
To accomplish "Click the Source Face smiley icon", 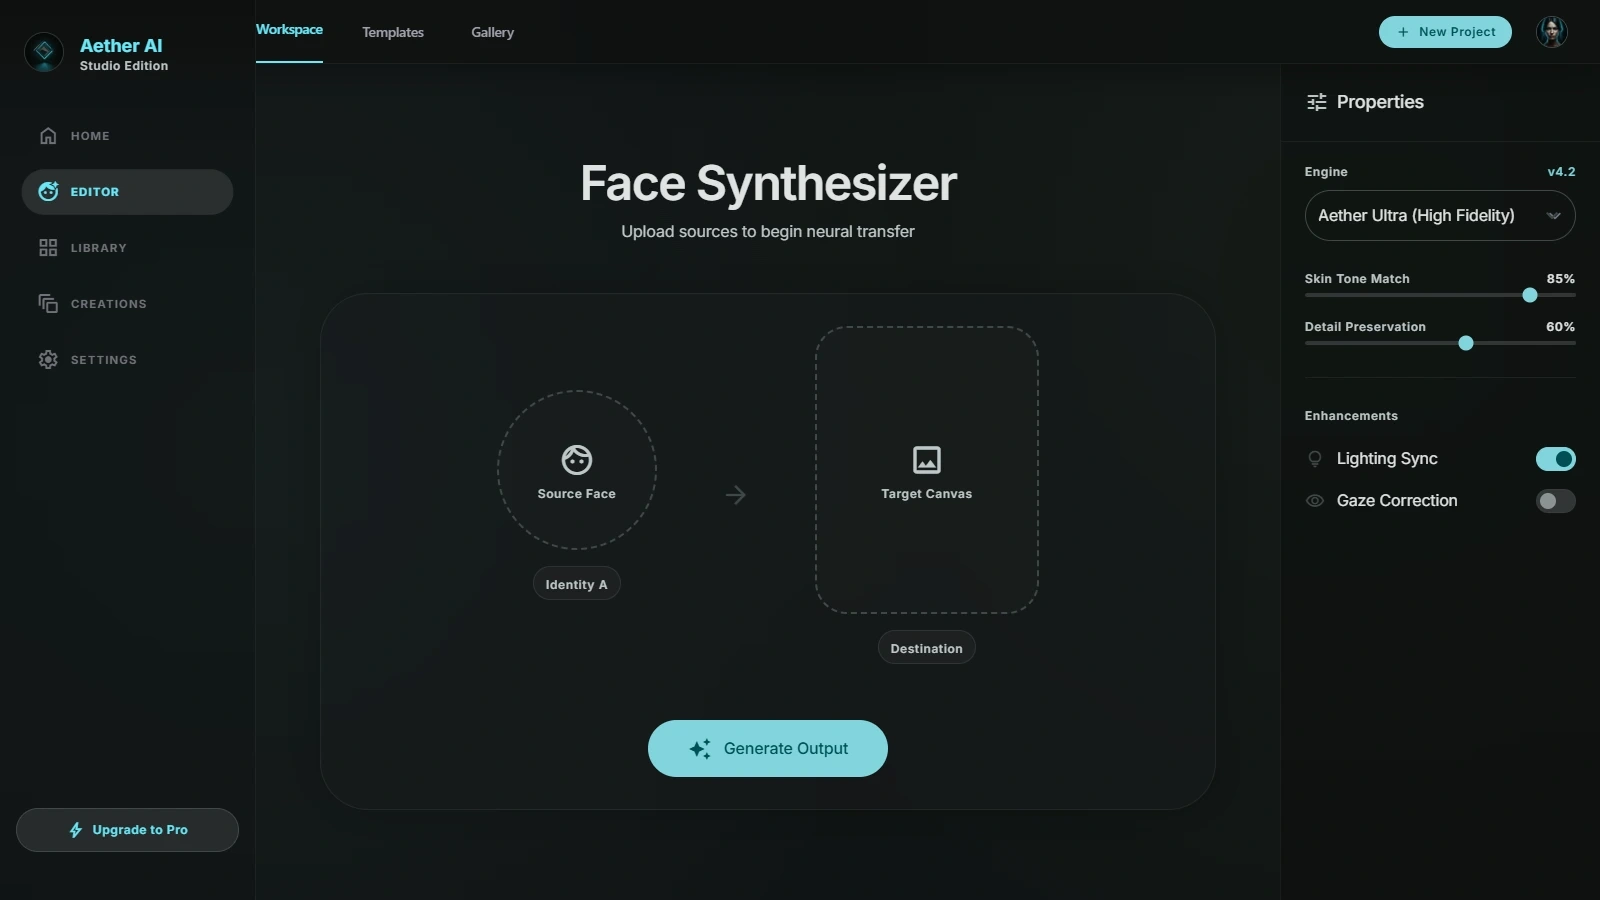I will (x=577, y=460).
